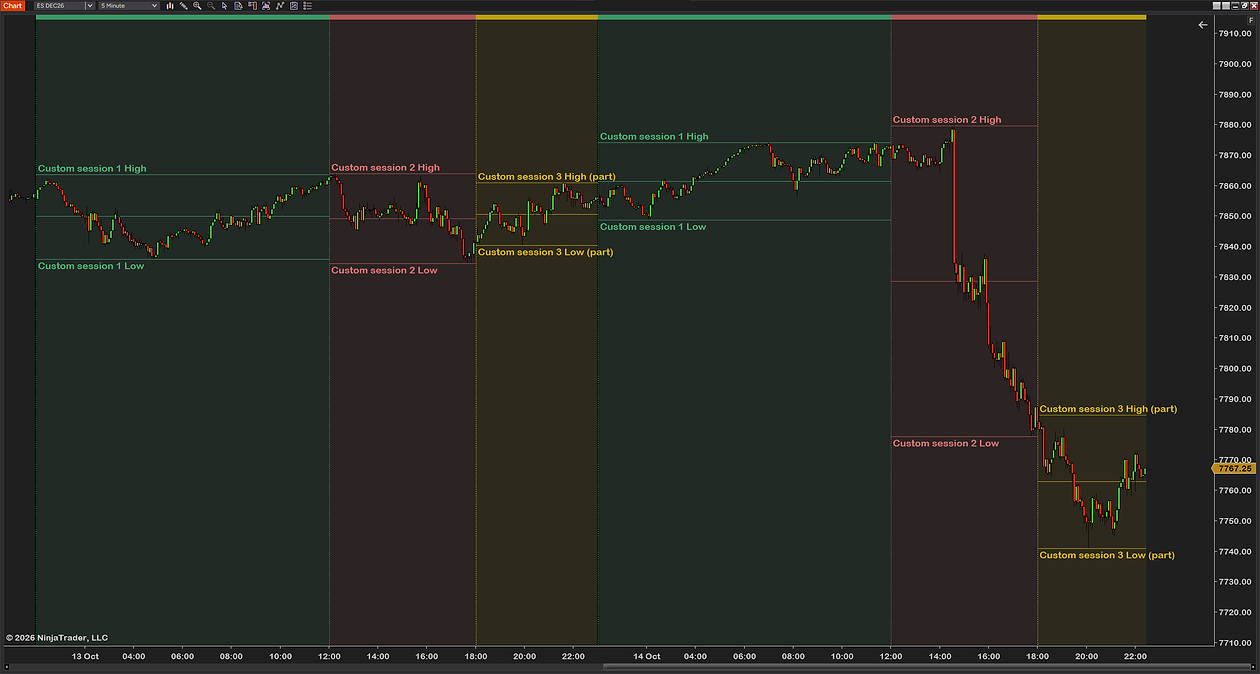1260x674 pixels.
Task: Click the 14 Oct 'Custom session 3 High (part)' label
Action: pos(1108,409)
